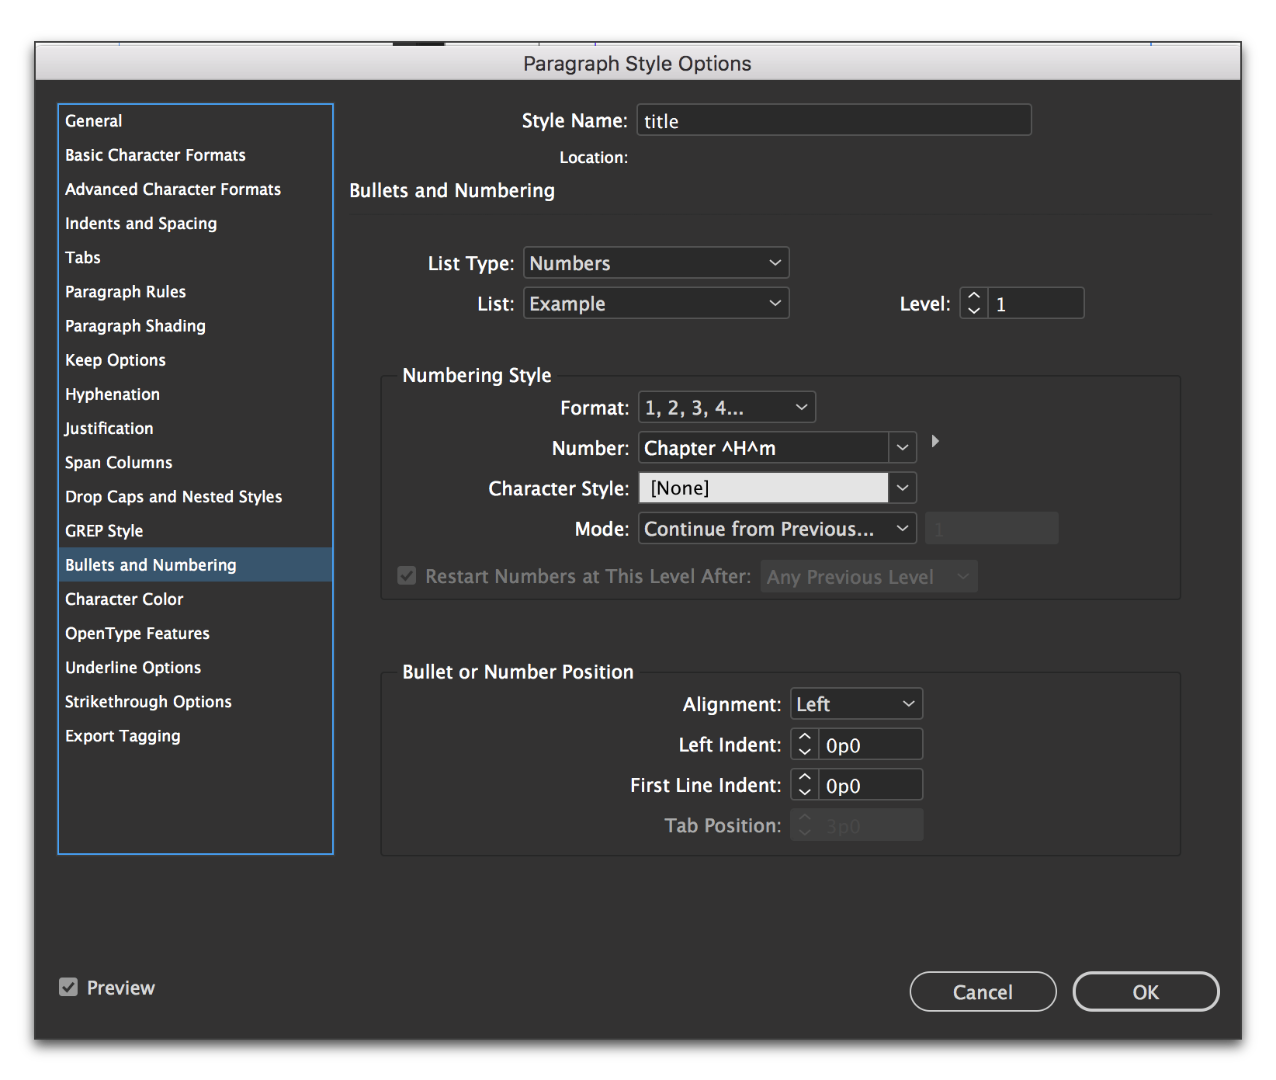Image resolution: width=1276 pixels, height=1080 pixels.
Task: Click into the Style Name field
Action: point(833,121)
